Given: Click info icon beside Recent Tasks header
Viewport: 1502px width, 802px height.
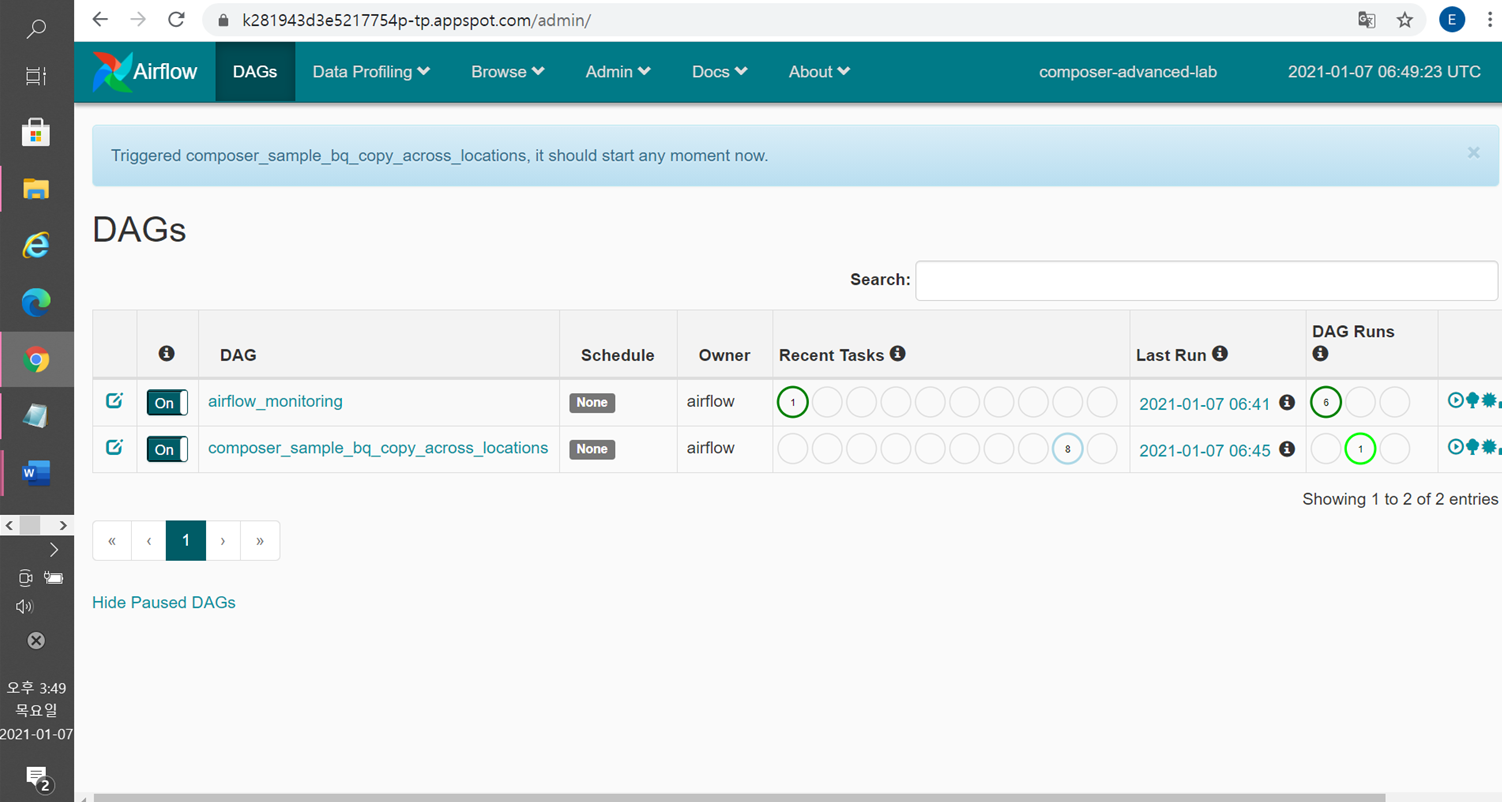Looking at the screenshot, I should tap(898, 354).
